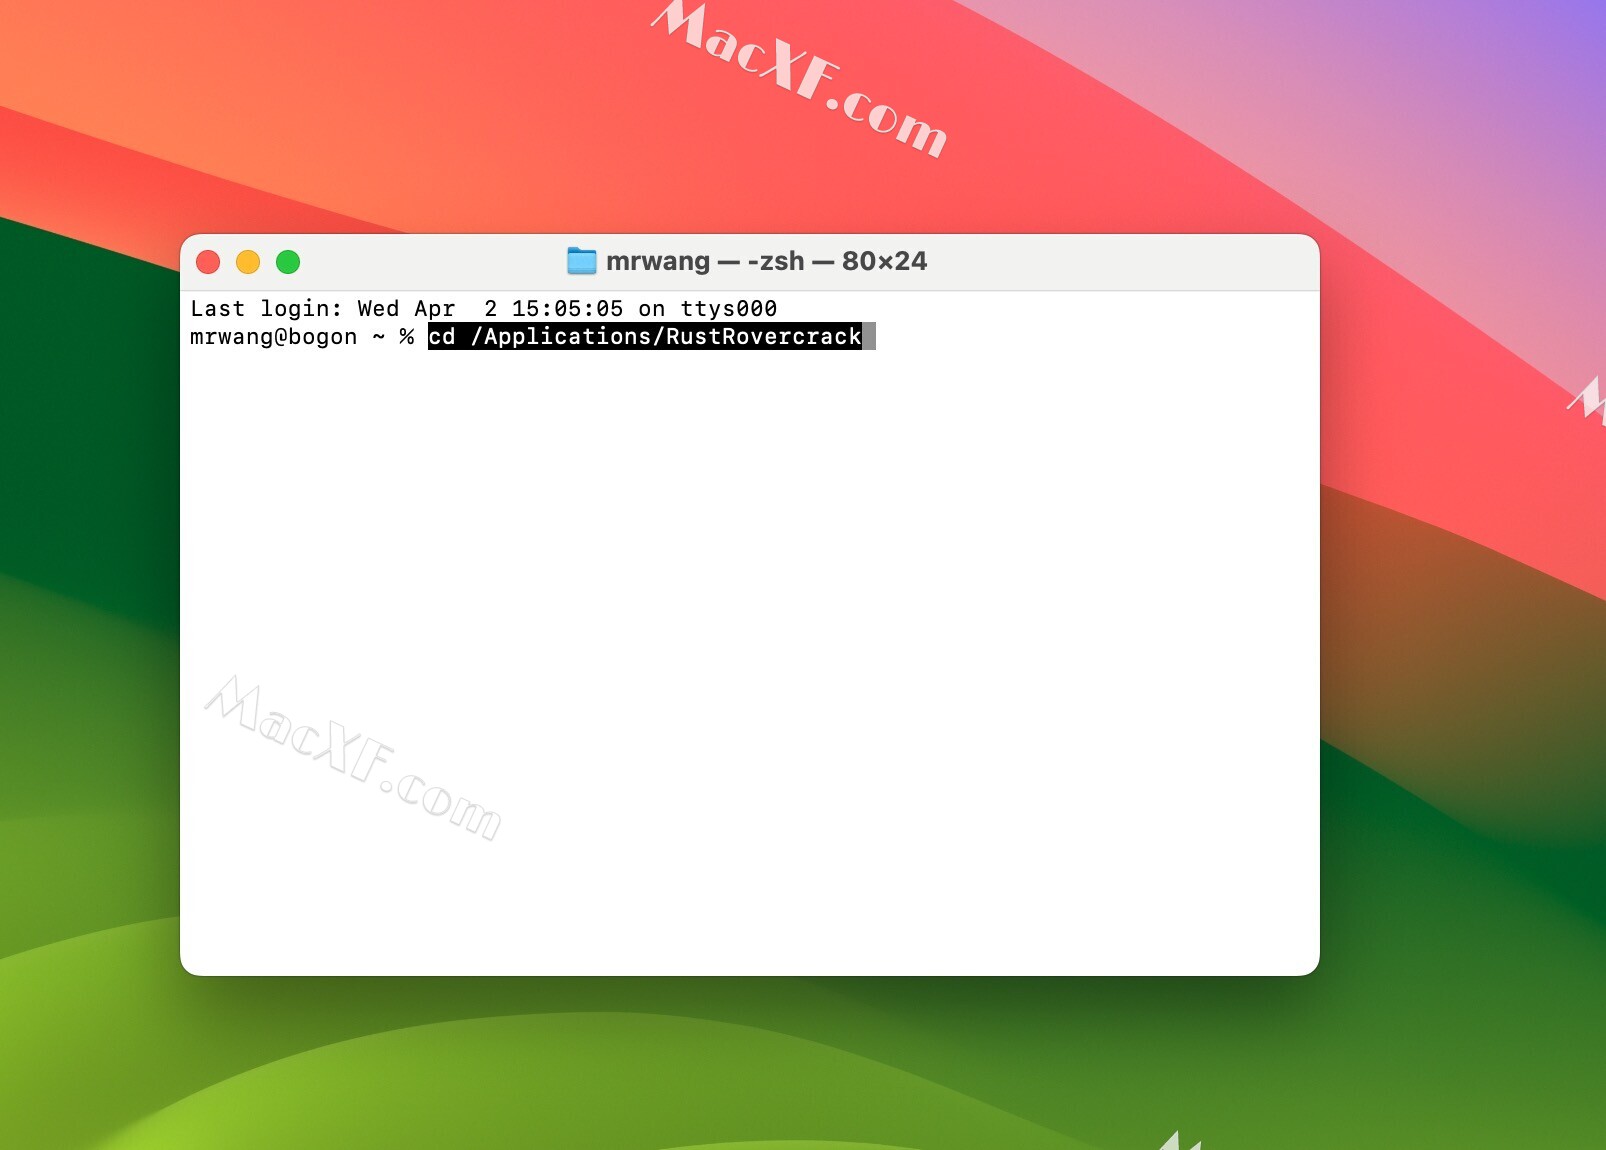This screenshot has width=1606, height=1150.
Task: Minimize Terminal using the yellow button
Action: pyautogui.click(x=248, y=262)
